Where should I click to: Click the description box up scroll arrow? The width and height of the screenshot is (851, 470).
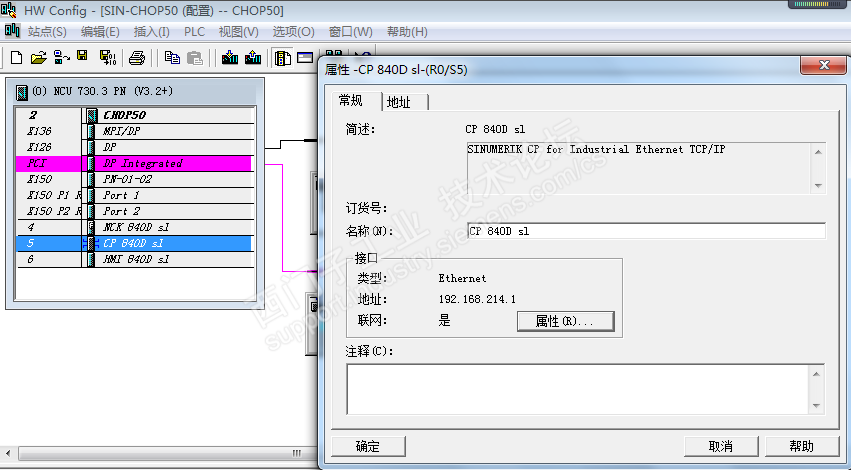(818, 152)
